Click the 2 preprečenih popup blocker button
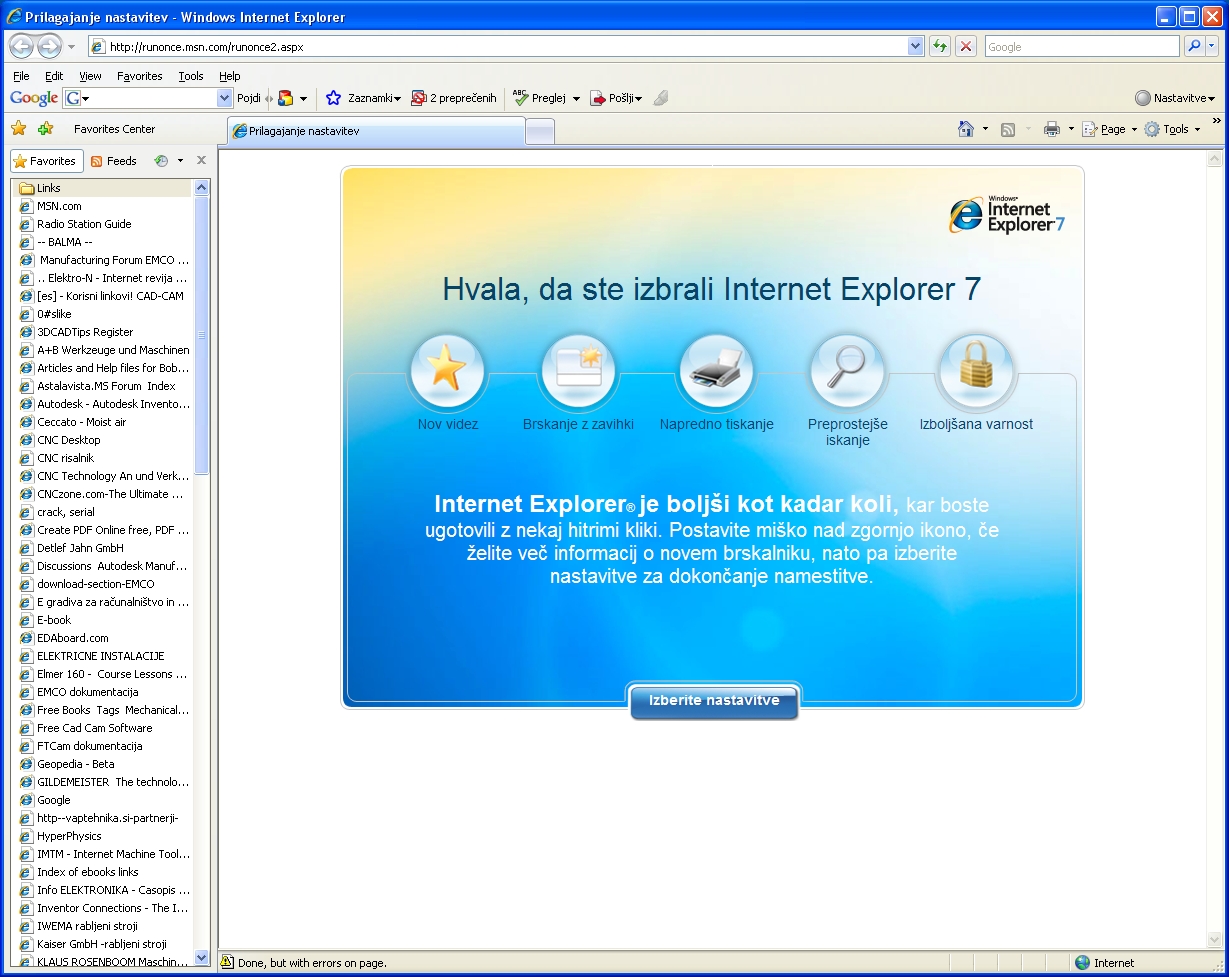1229x977 pixels. pos(454,98)
